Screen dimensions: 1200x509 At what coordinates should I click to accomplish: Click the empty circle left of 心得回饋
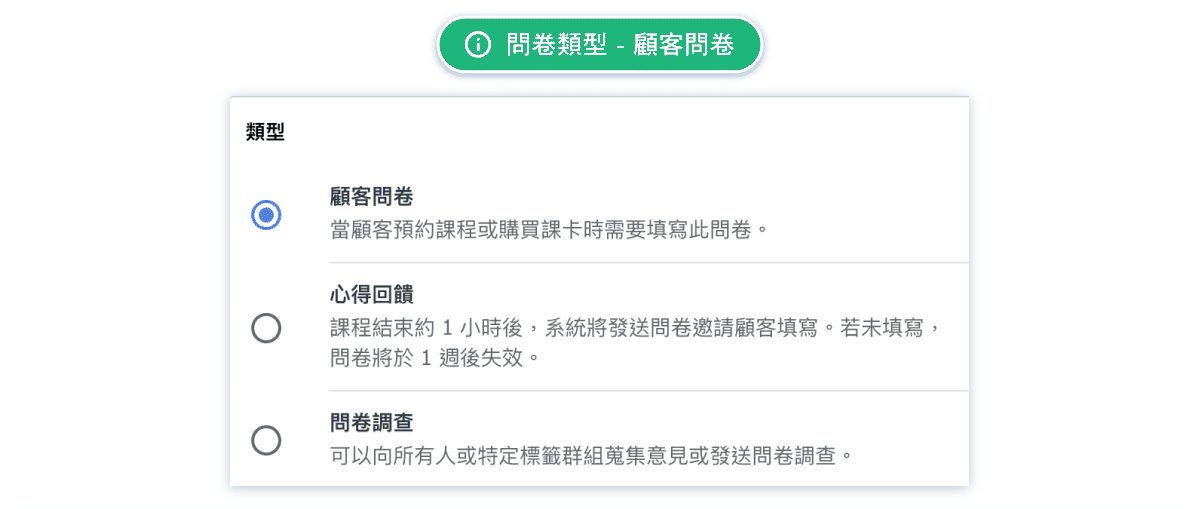pos(266,328)
